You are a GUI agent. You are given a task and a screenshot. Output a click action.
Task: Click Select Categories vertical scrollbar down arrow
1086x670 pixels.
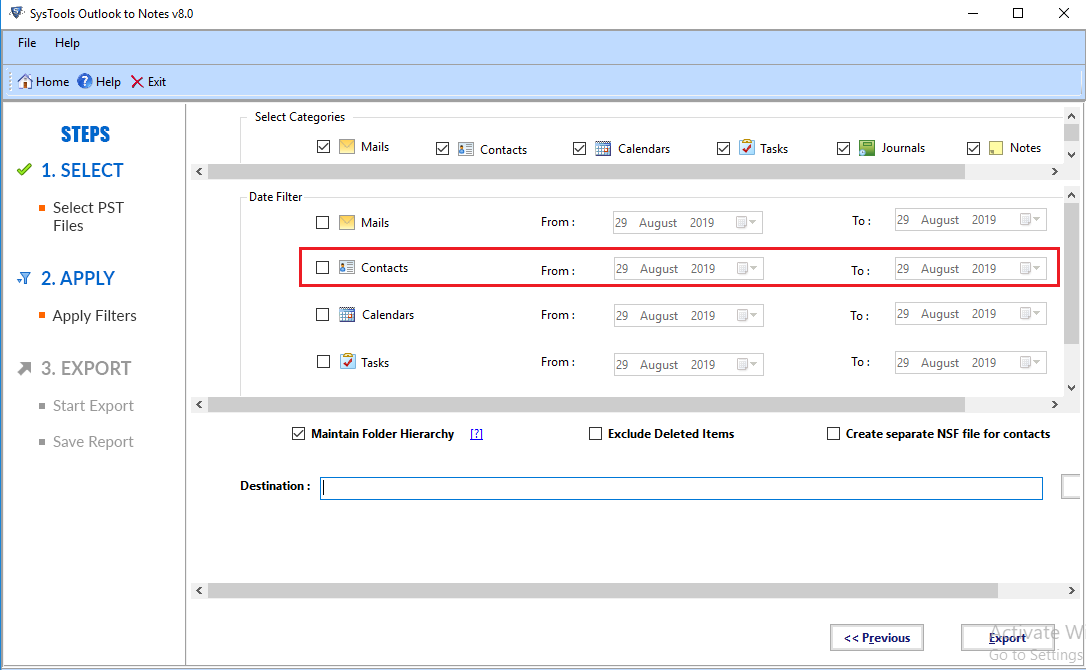coord(1071,155)
